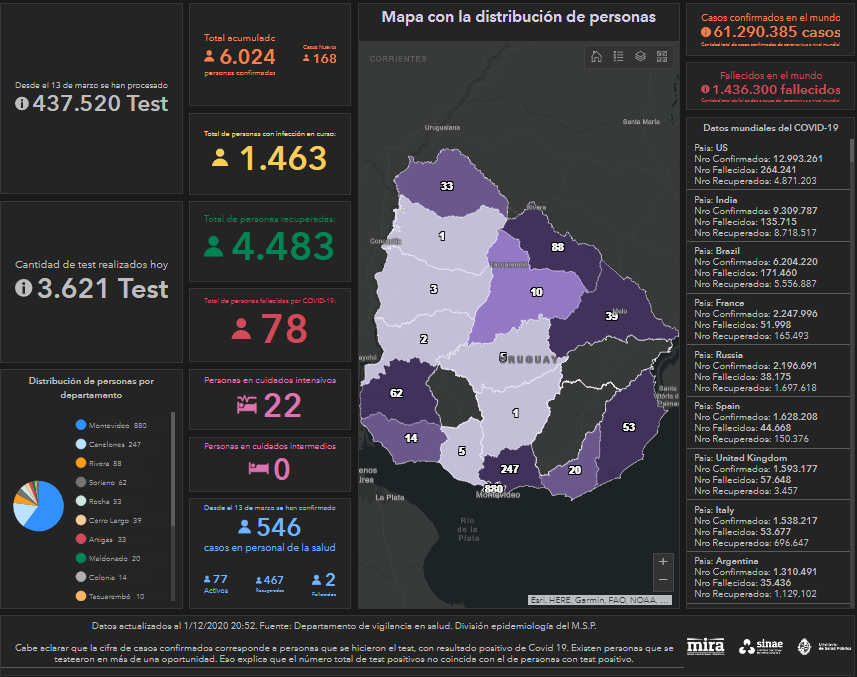Open the basemap gallery grid icon
The height and width of the screenshot is (677, 857).
tap(662, 56)
